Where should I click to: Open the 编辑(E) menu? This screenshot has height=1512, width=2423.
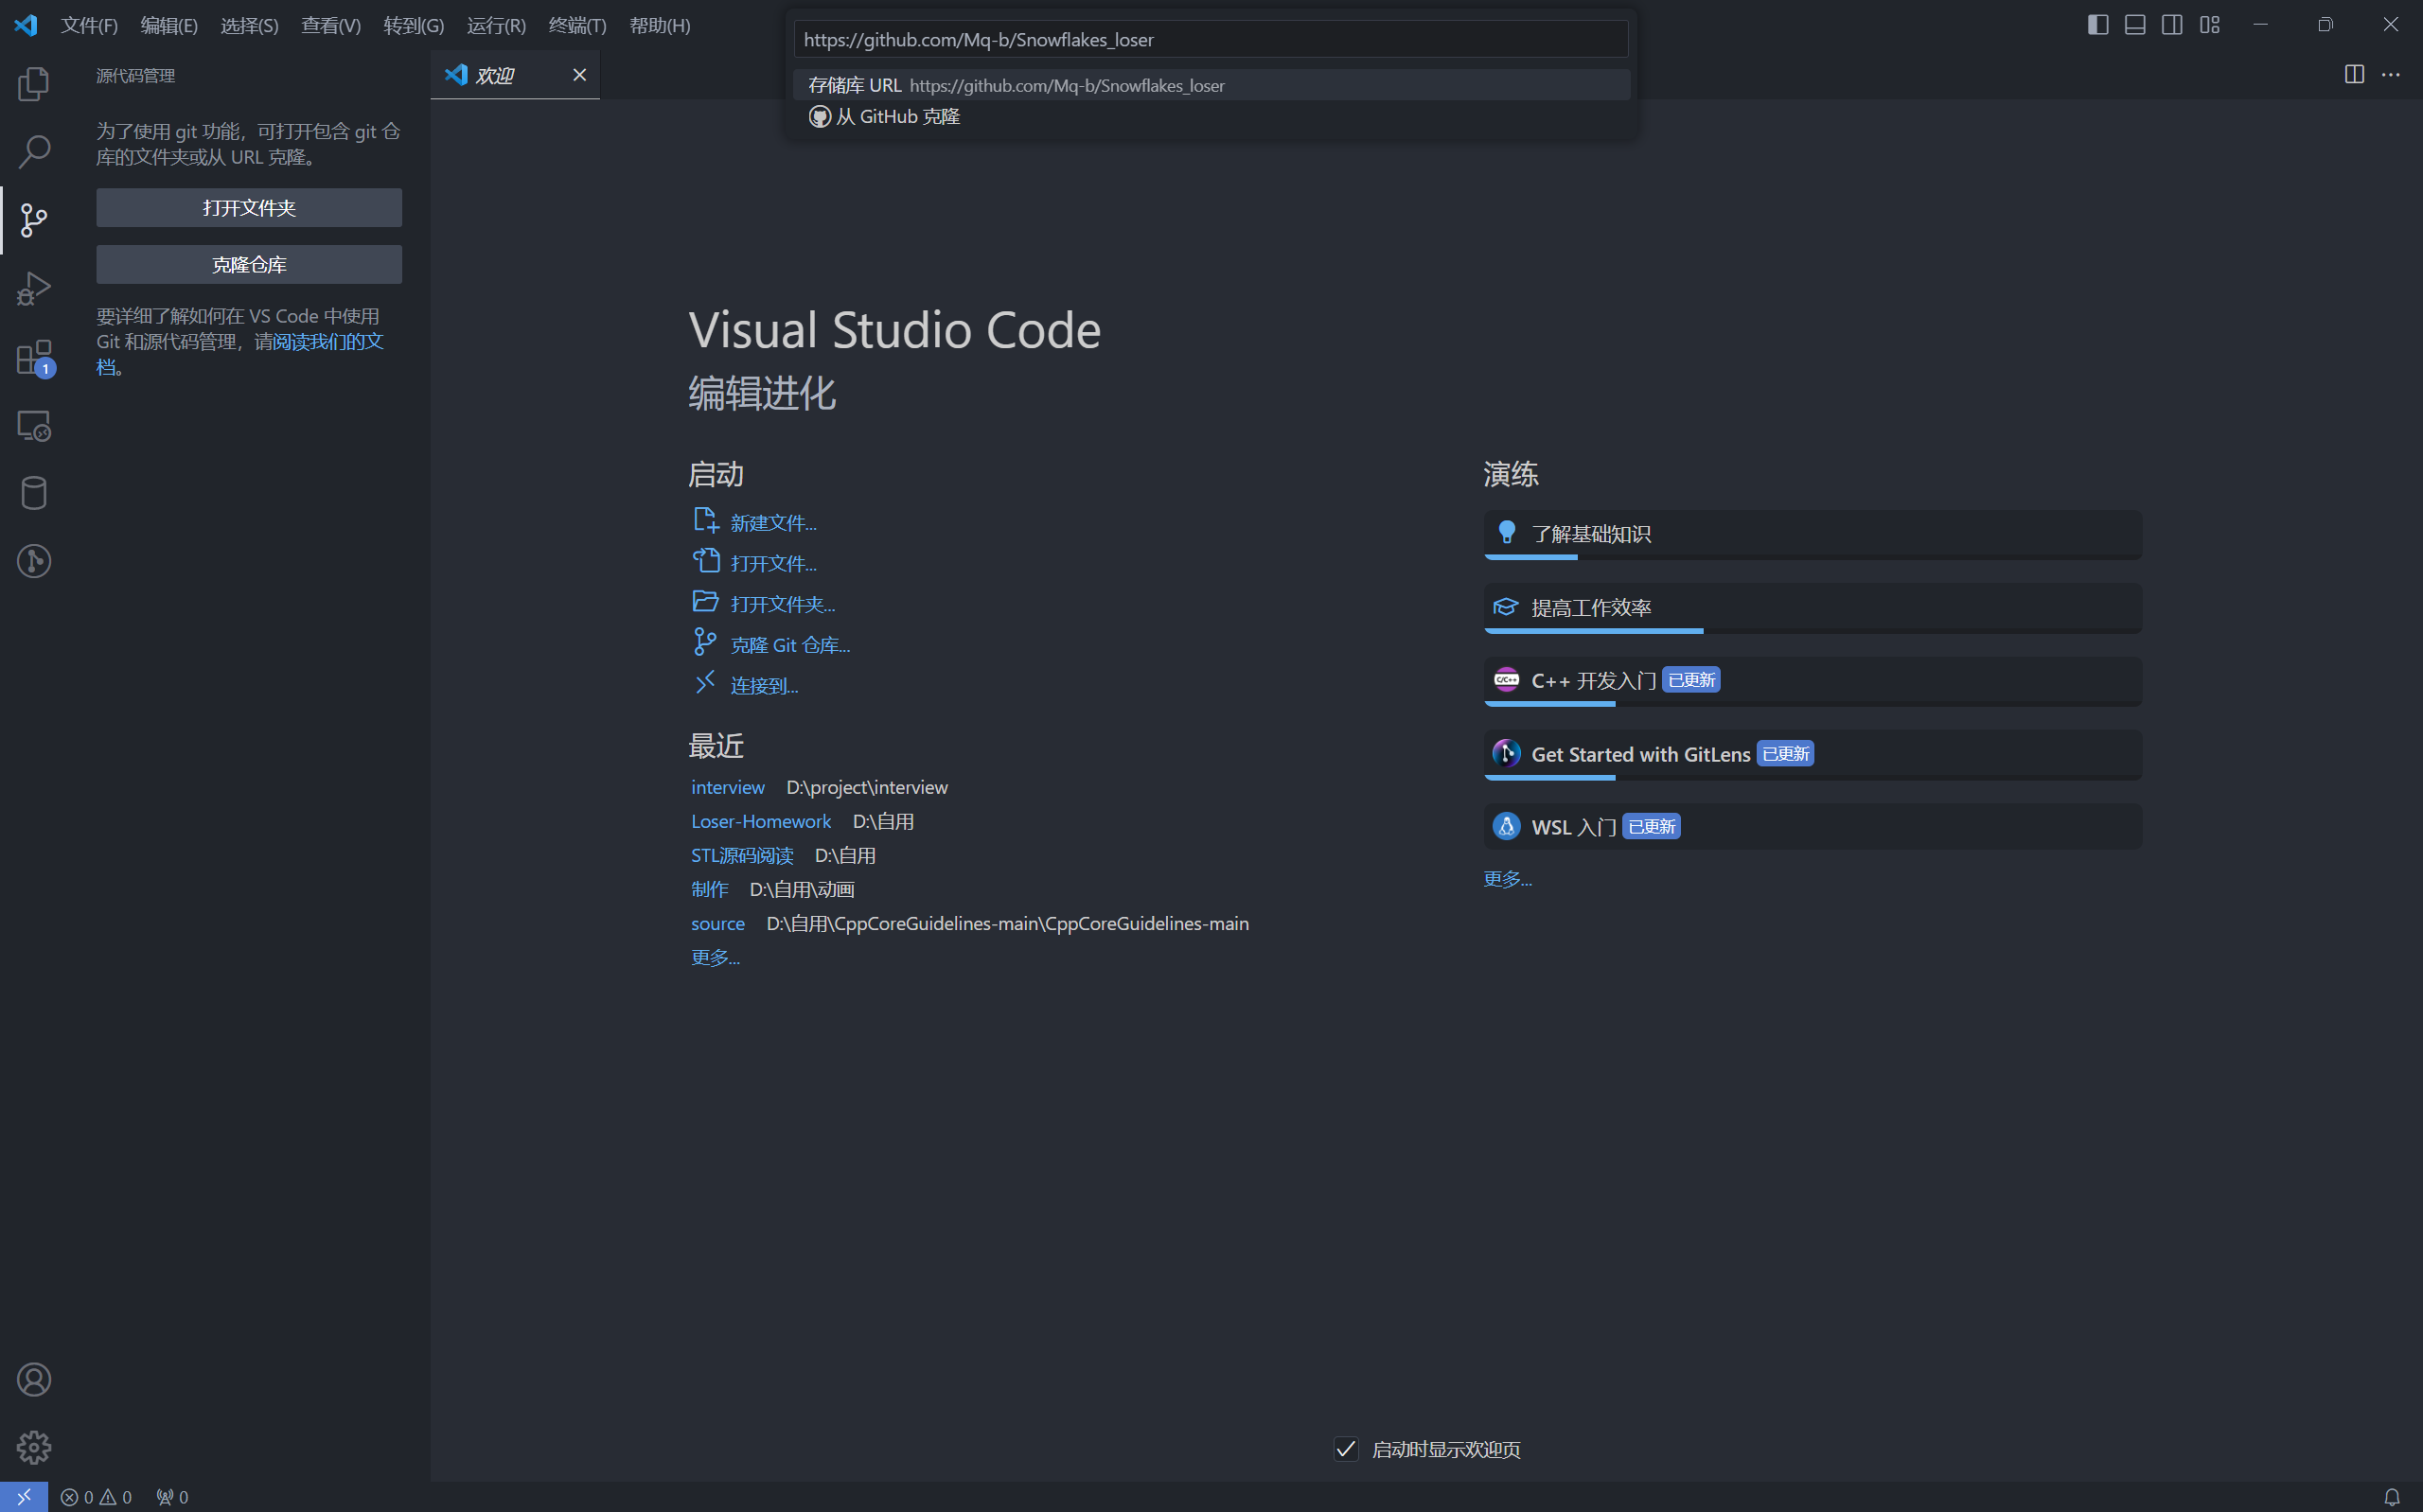coord(169,25)
